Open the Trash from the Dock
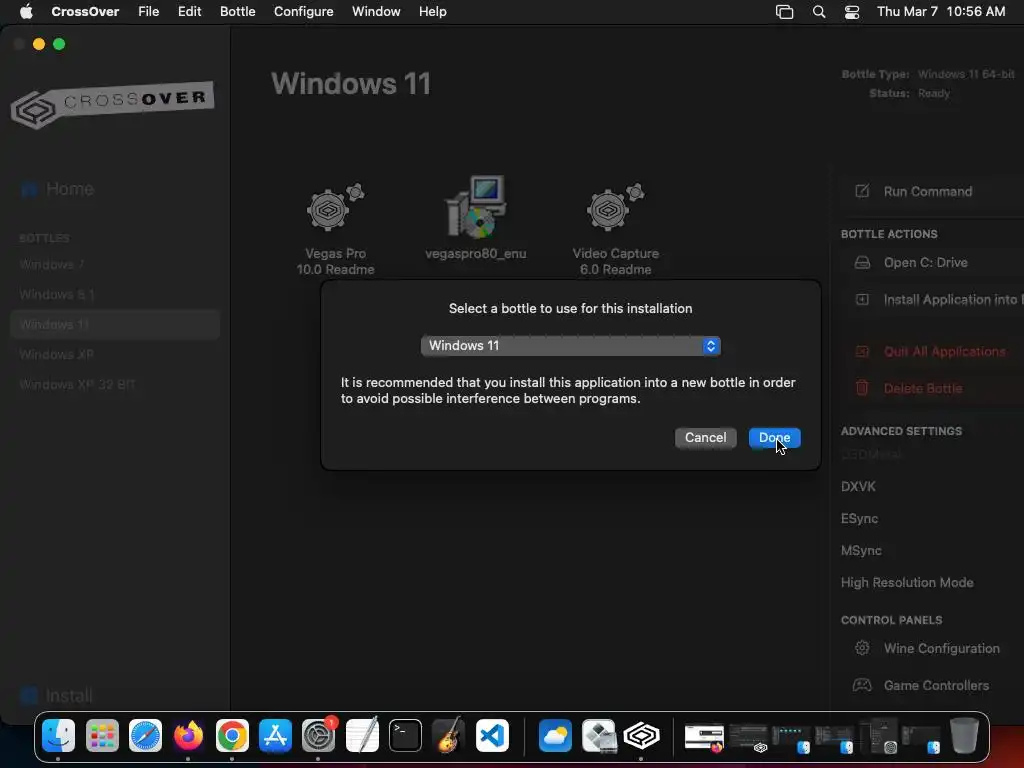 click(964, 736)
